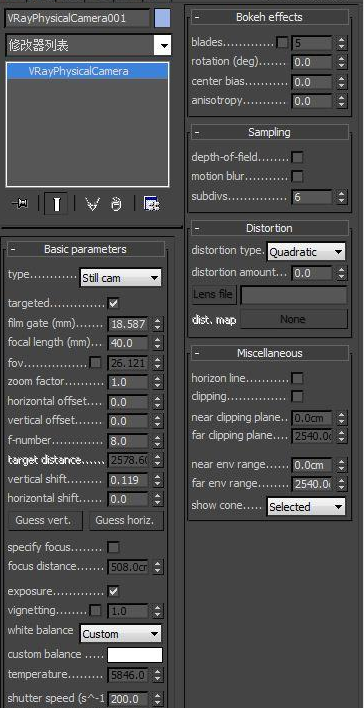The height and width of the screenshot is (708, 364).
Task: Click the vertical shift field
Action: [x=128, y=480]
